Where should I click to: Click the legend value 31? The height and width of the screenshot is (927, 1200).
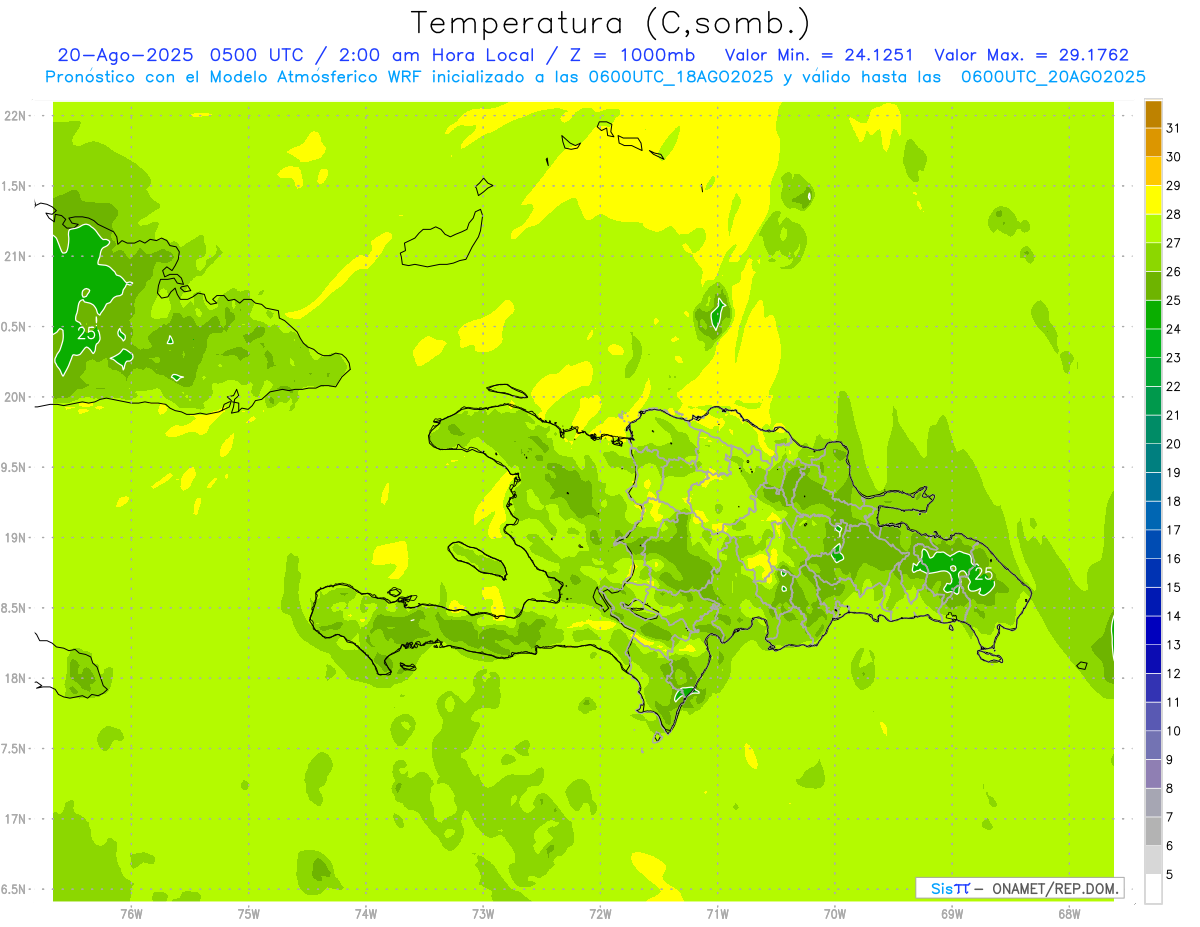(1174, 128)
